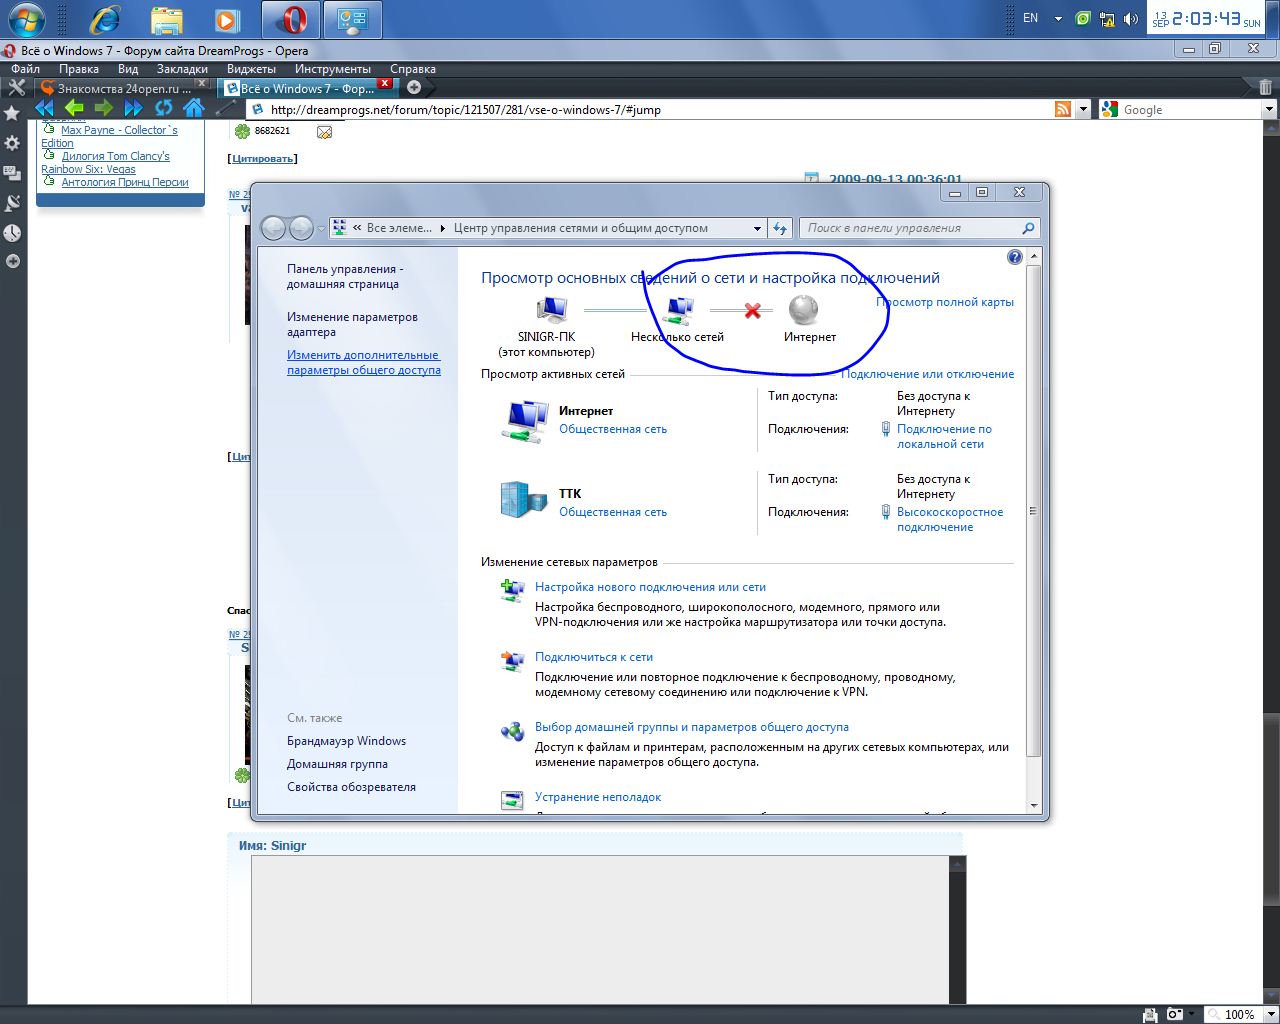Image resolution: width=1280 pixels, height=1024 pixels.
Task: Switch to Opera via the taskbar icon
Action: (x=292, y=19)
